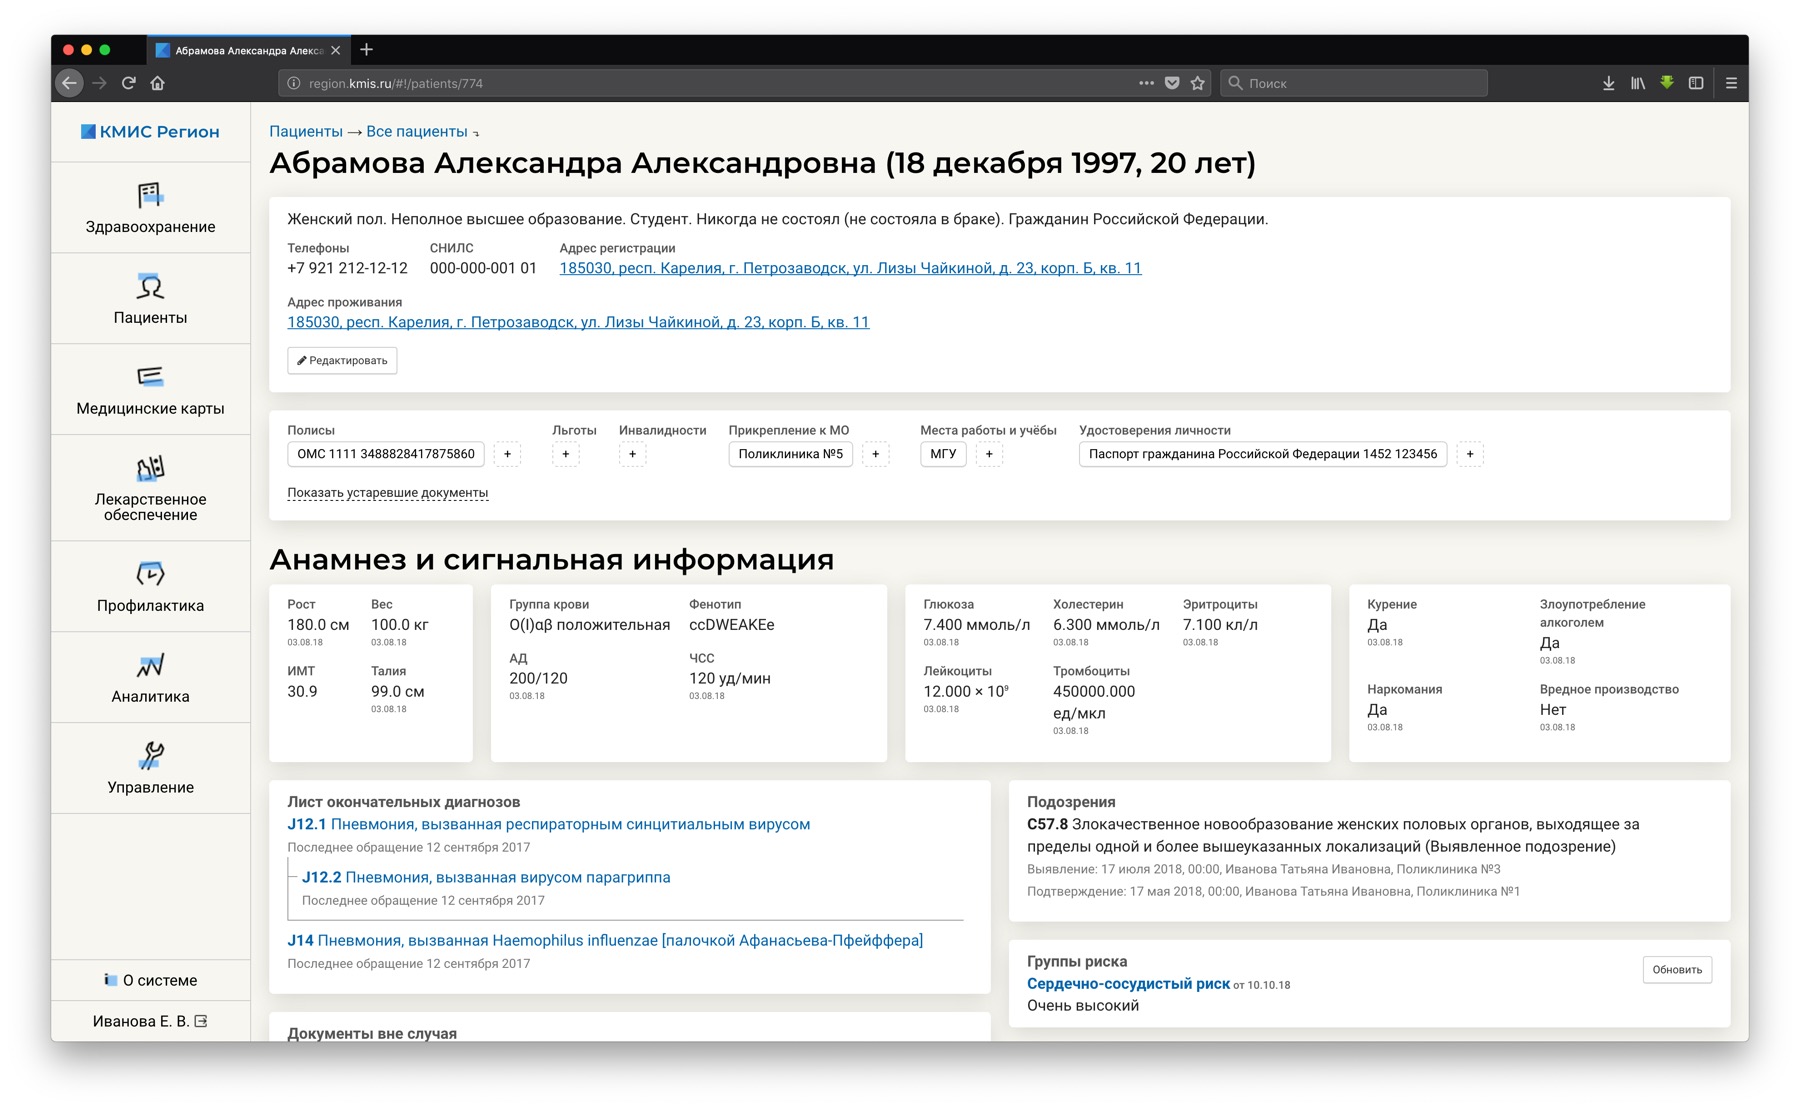Click the green extension icon in toolbar
Image resolution: width=1800 pixels, height=1109 pixels.
1667,83
